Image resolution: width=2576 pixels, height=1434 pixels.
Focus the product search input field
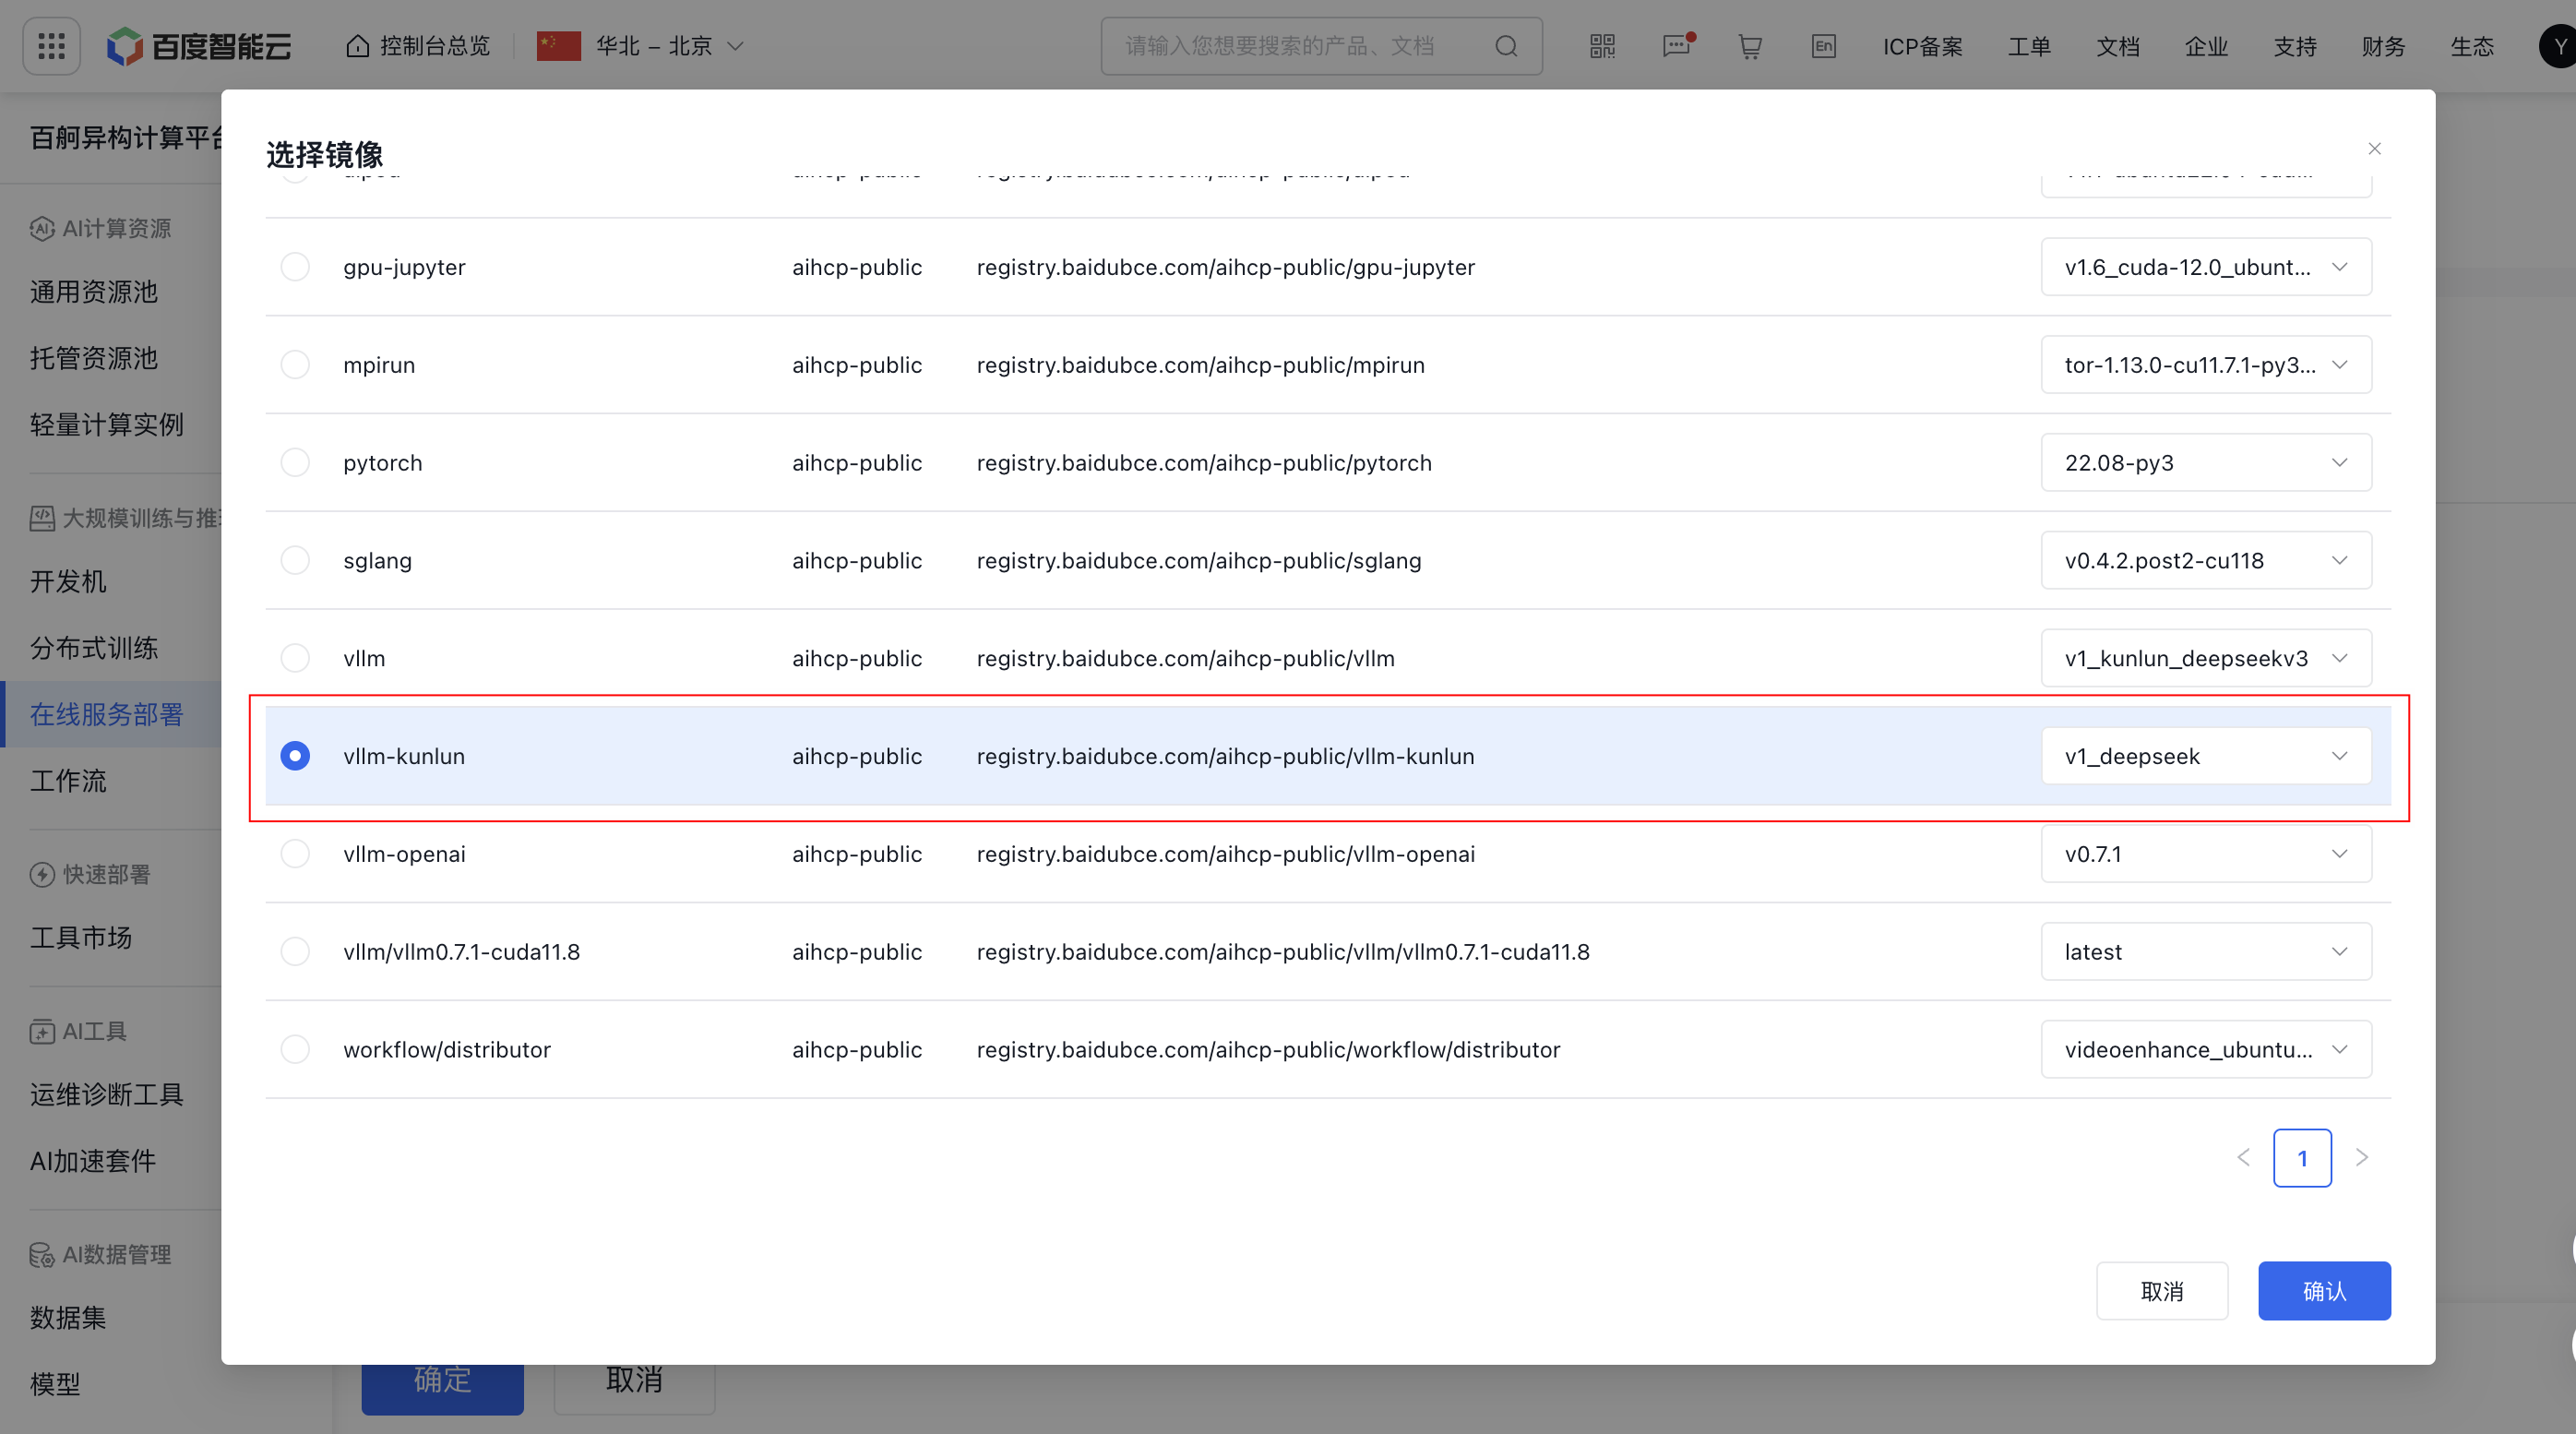(x=1321, y=46)
